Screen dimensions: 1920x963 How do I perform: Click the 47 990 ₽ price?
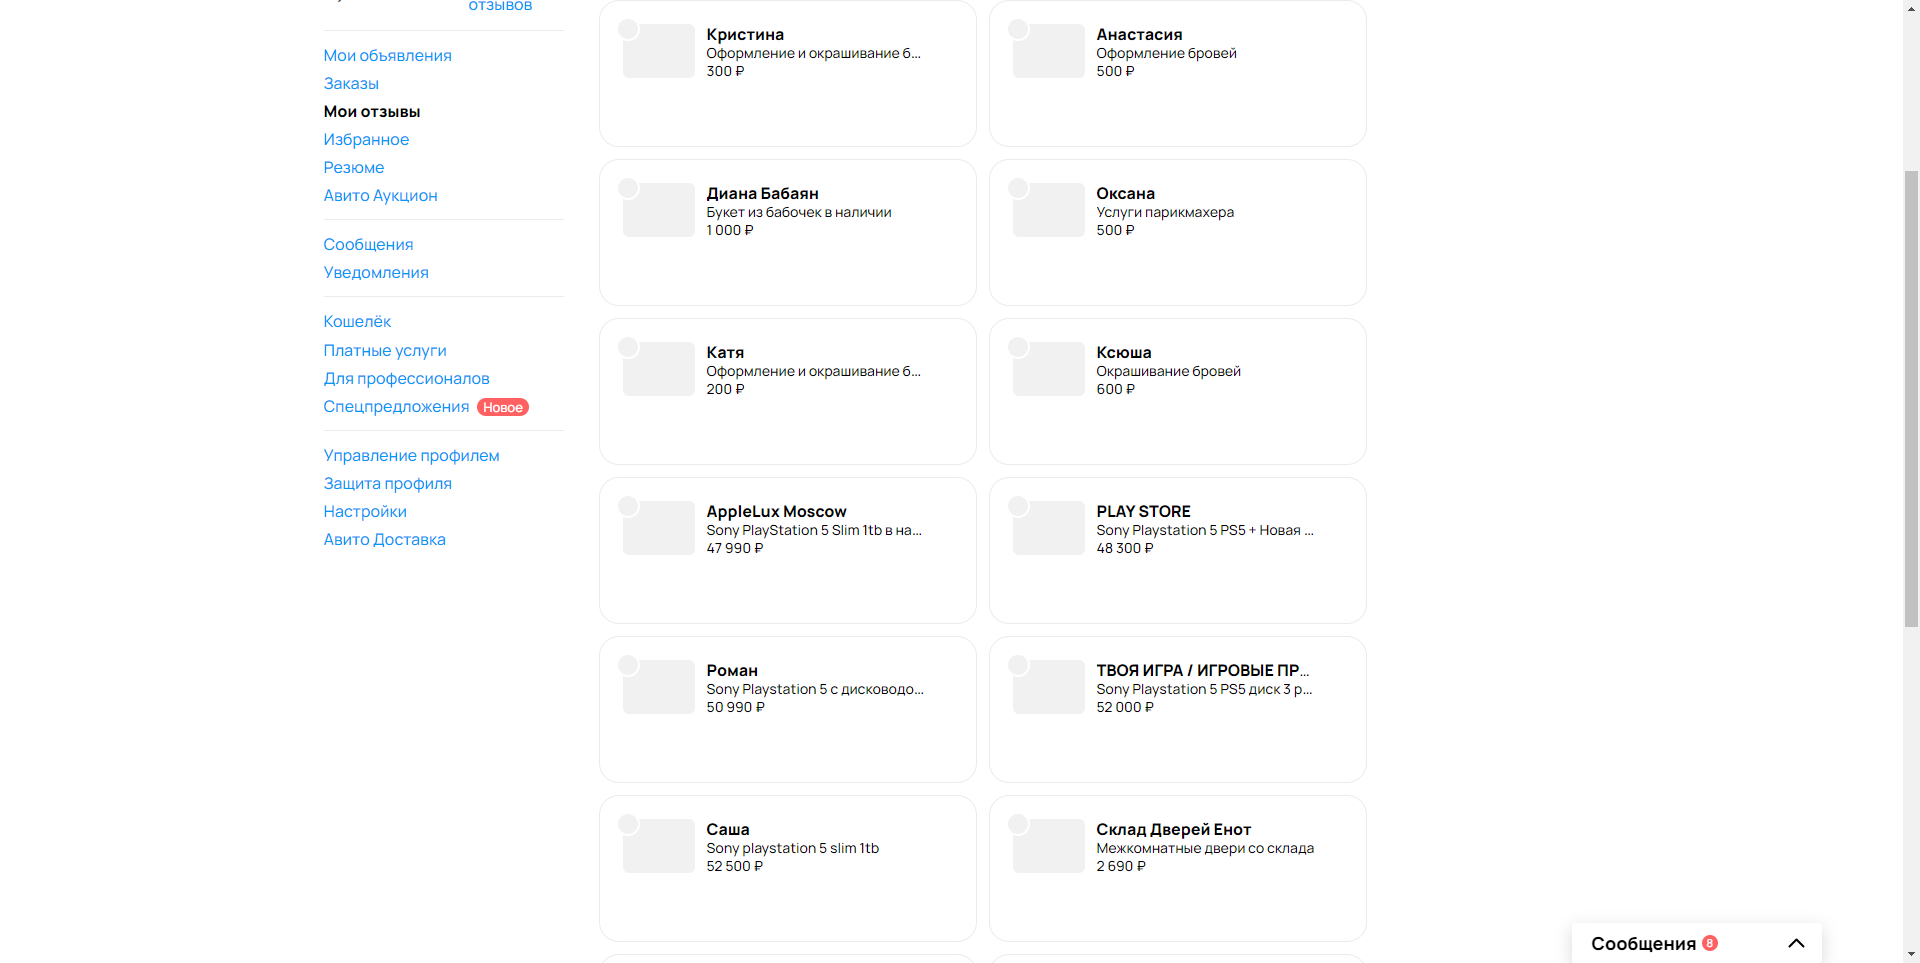[734, 548]
